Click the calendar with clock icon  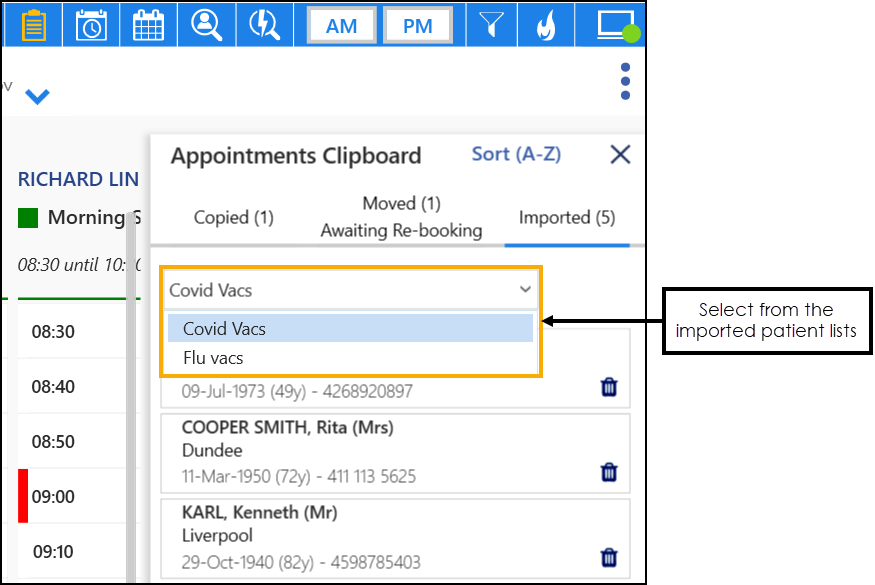point(91,24)
